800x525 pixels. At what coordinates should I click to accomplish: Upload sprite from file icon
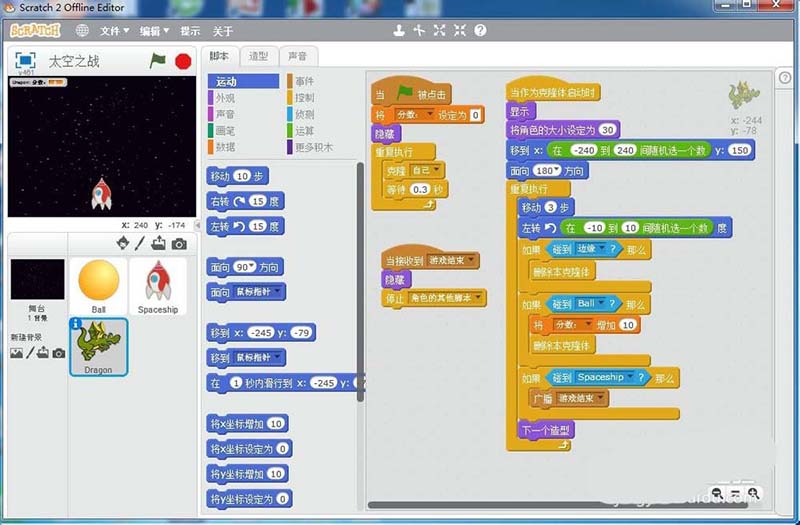click(158, 243)
